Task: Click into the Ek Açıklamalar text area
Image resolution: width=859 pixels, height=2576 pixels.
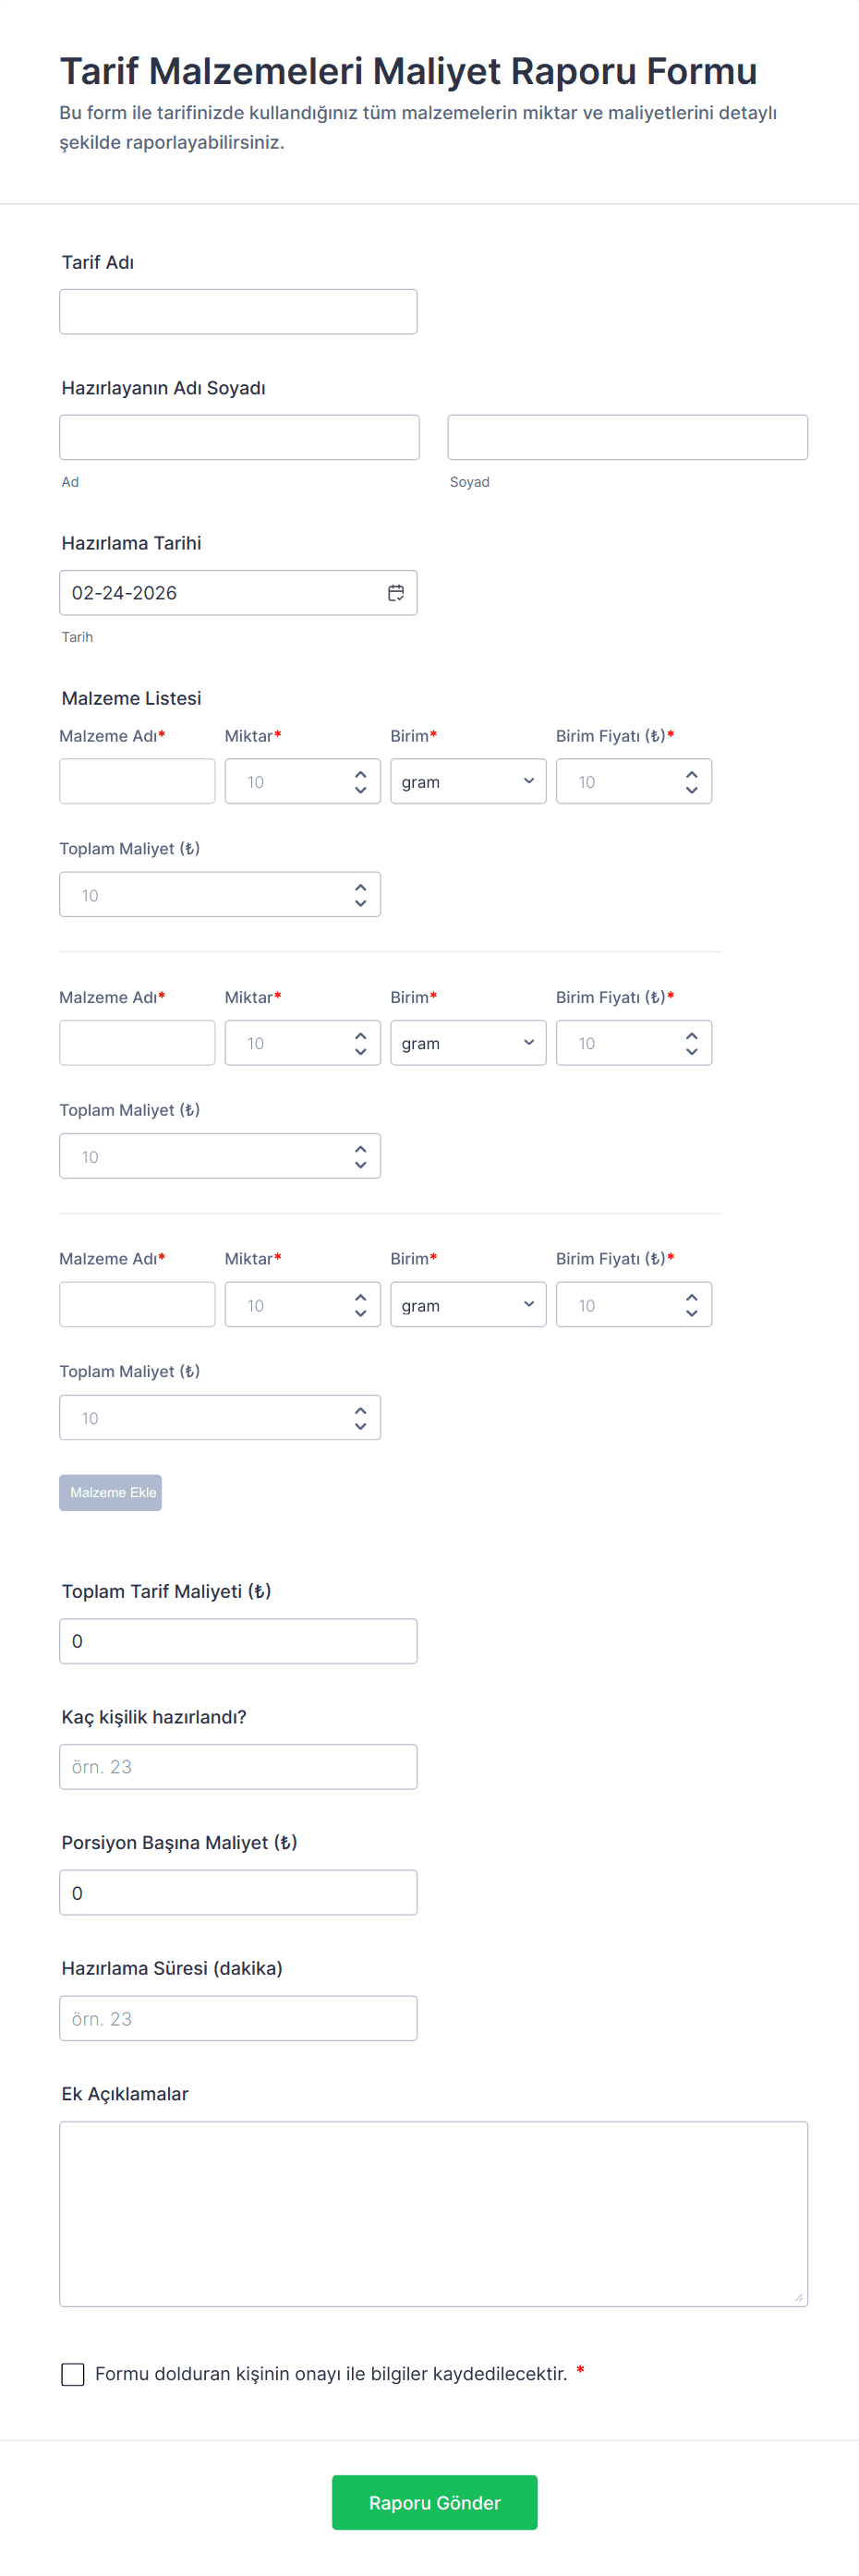Action: tap(433, 2214)
